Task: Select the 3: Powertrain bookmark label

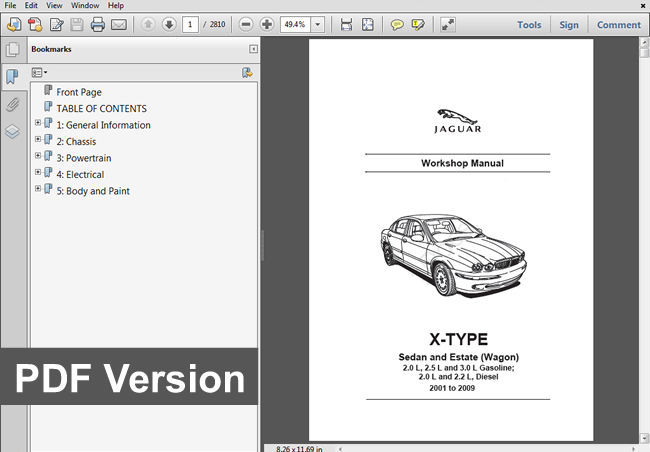Action: pos(84,158)
